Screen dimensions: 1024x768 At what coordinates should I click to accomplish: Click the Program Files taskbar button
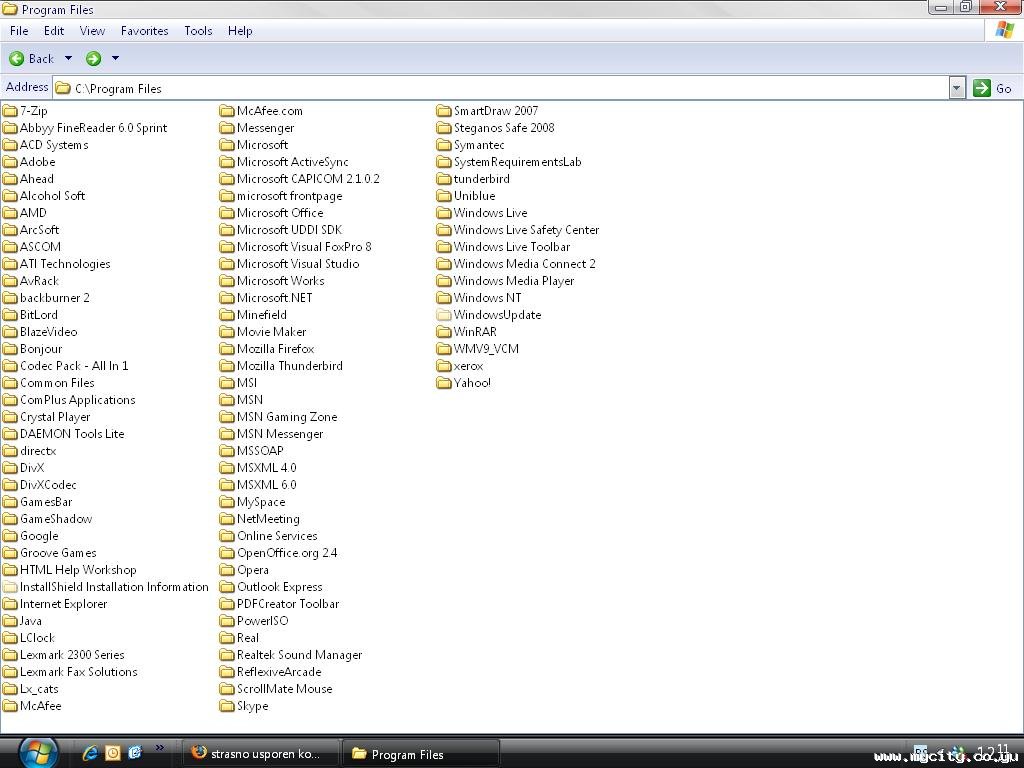pos(421,754)
